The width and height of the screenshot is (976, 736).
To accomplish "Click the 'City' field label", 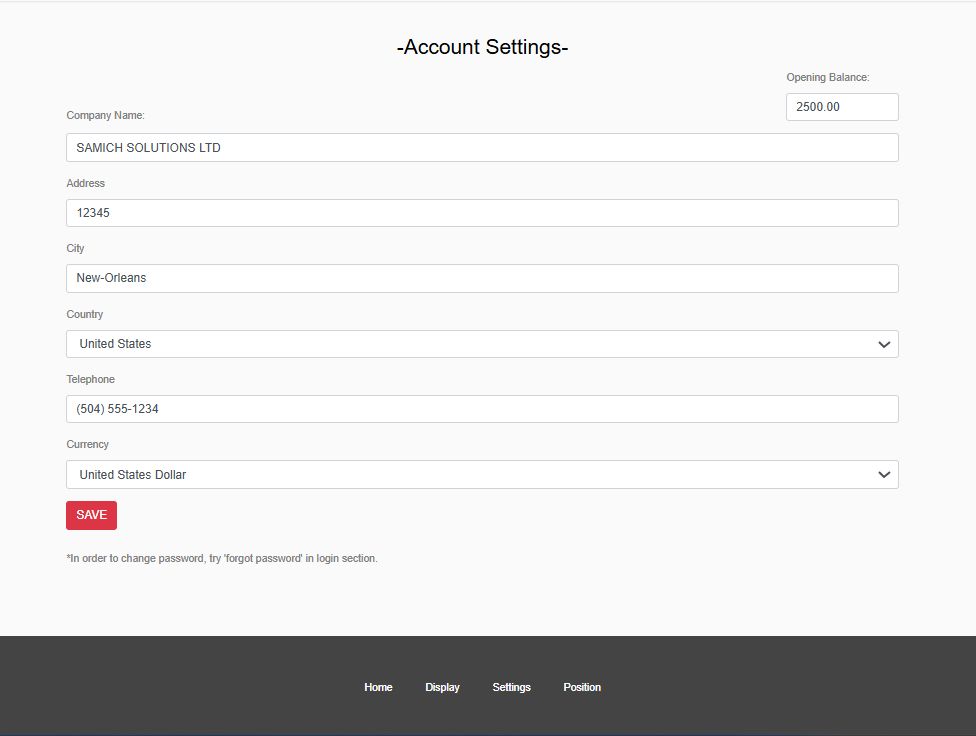I will (75, 248).
